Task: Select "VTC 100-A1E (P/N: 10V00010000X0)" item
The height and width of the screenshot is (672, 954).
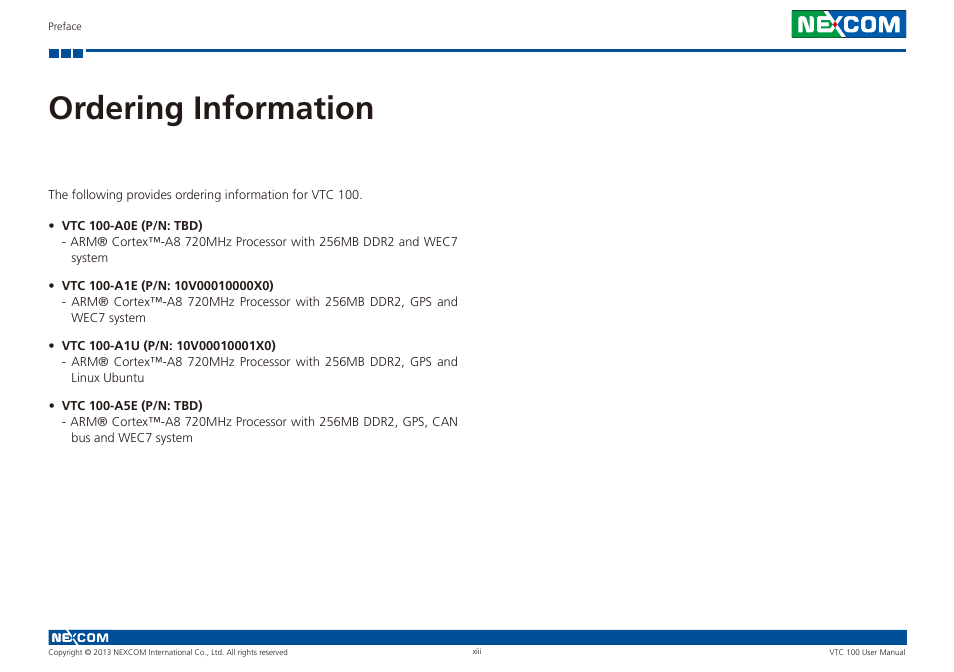Action: 167,286
